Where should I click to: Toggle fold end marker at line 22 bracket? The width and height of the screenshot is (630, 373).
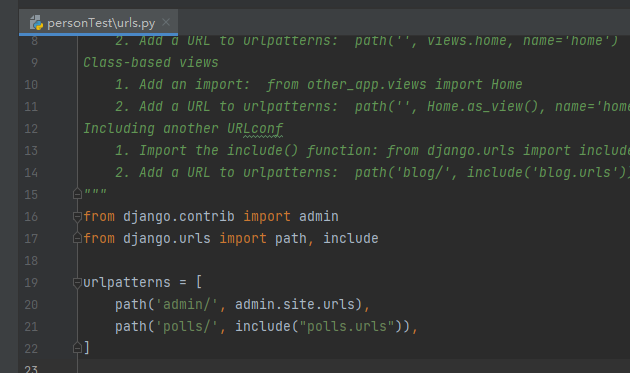[x=78, y=348]
